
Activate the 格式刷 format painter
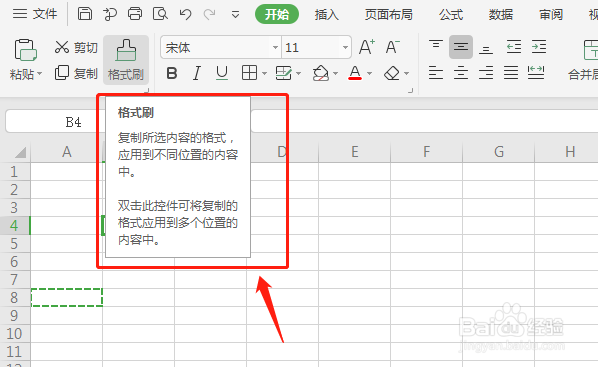click(126, 60)
